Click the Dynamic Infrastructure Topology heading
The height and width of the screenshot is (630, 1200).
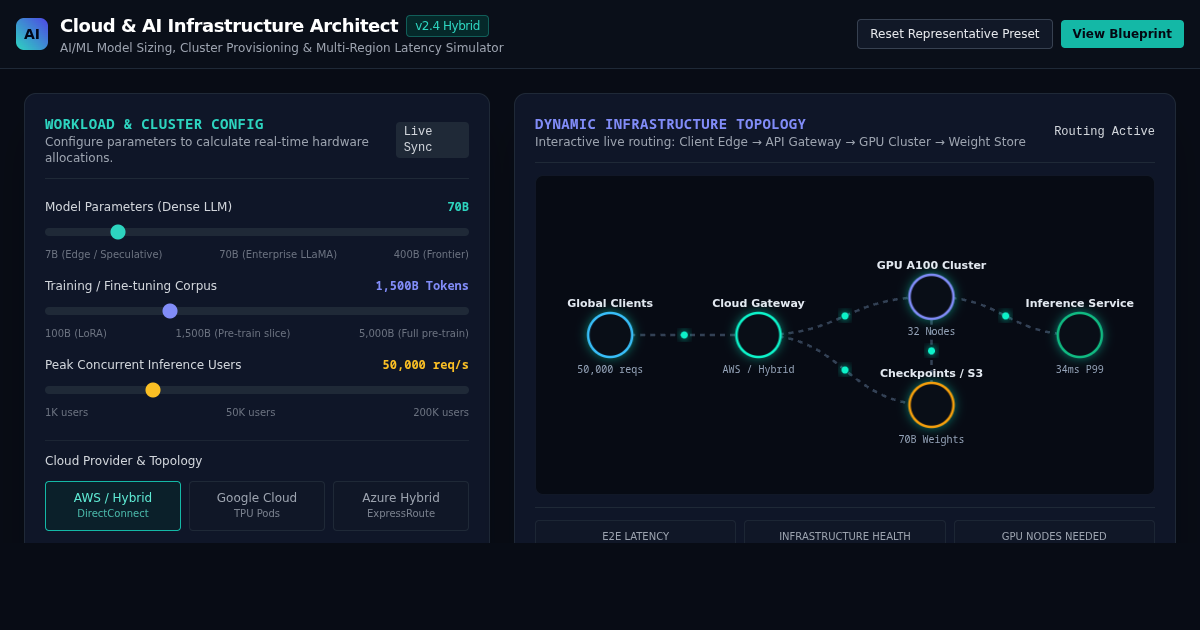(x=670, y=124)
